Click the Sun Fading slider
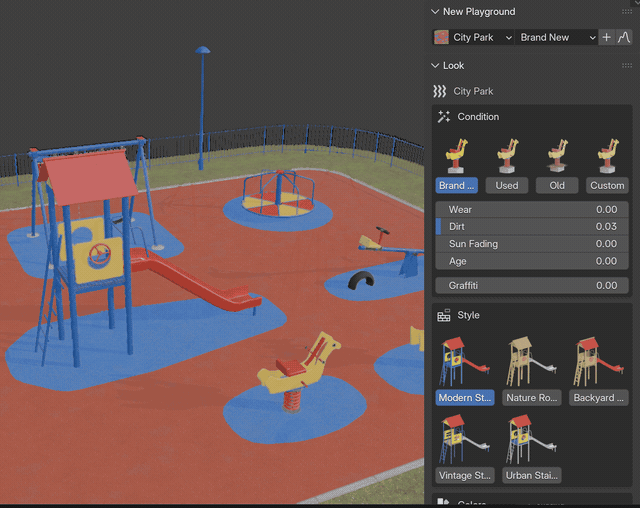This screenshot has width=640, height=508. click(532, 244)
